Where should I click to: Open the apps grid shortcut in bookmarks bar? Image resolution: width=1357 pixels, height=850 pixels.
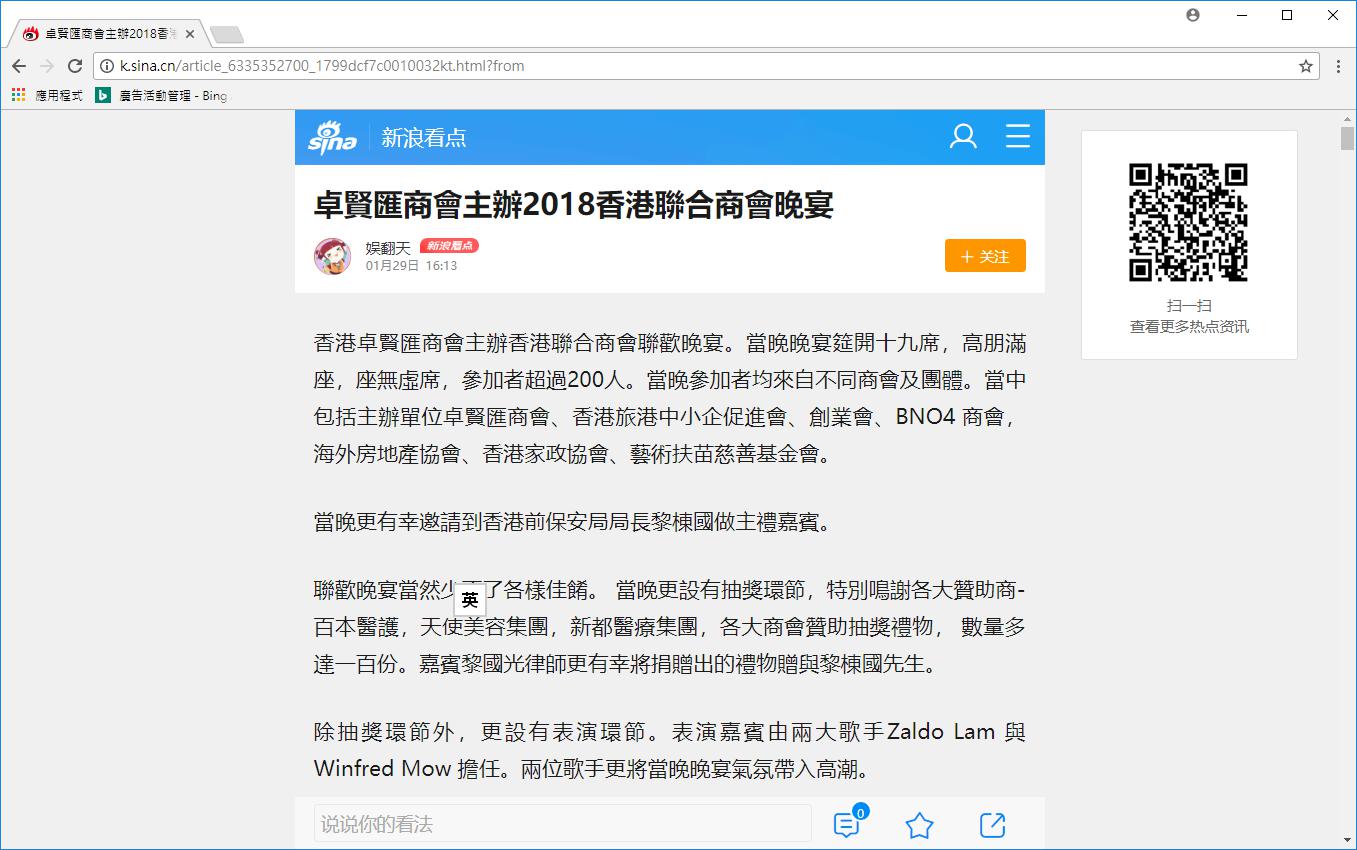(18, 95)
